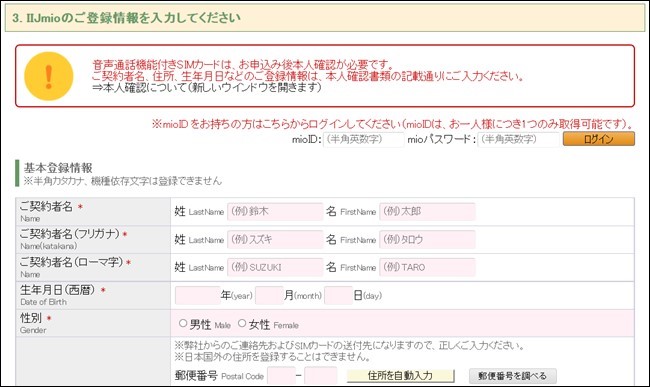
Task: Click the second Postal Code input box
Action: (320, 376)
